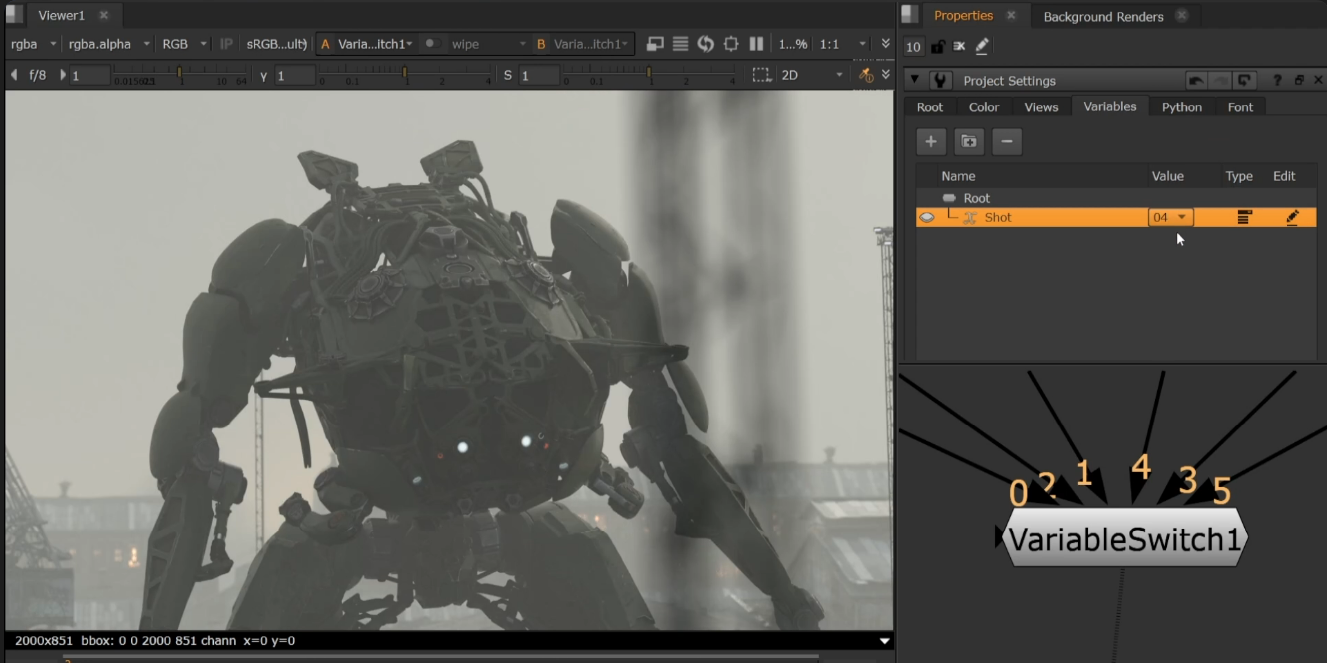Toggle the properties panel lock icon
1327x663 pixels.
[x=937, y=47]
